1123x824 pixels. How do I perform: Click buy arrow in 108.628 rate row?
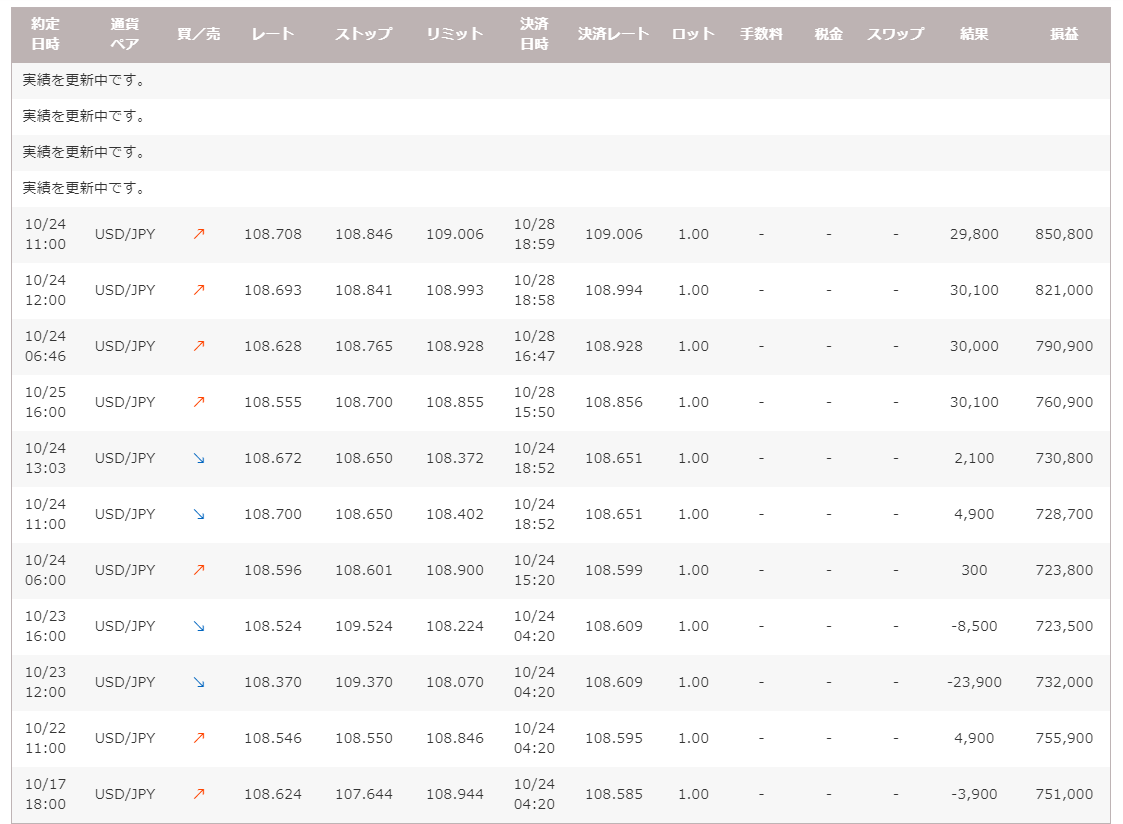199,346
